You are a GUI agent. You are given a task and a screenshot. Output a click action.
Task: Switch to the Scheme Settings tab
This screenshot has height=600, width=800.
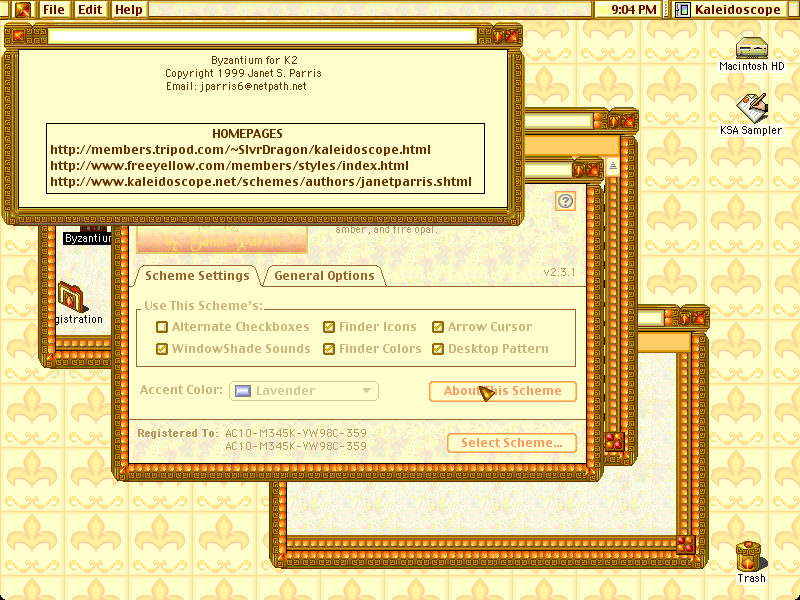(x=197, y=276)
